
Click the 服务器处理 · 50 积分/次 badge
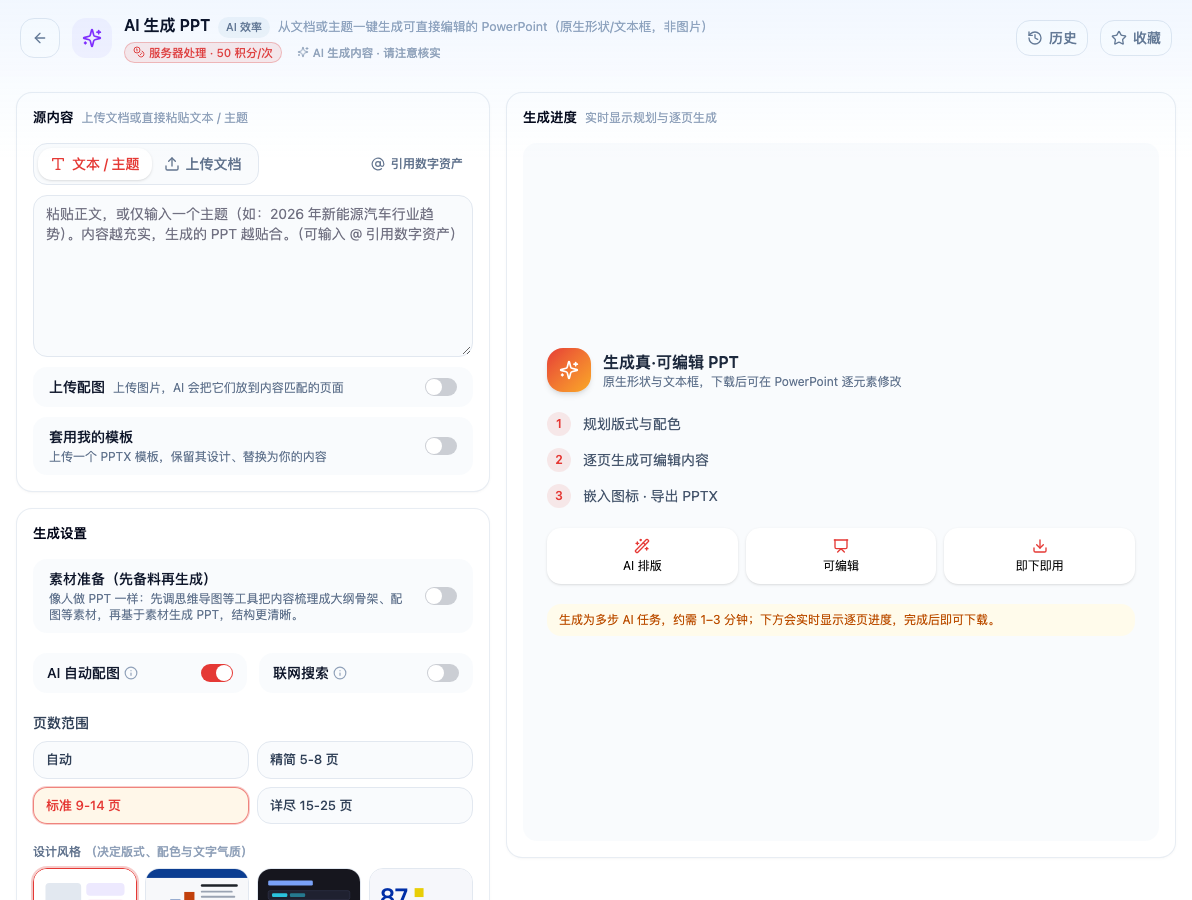coord(203,52)
